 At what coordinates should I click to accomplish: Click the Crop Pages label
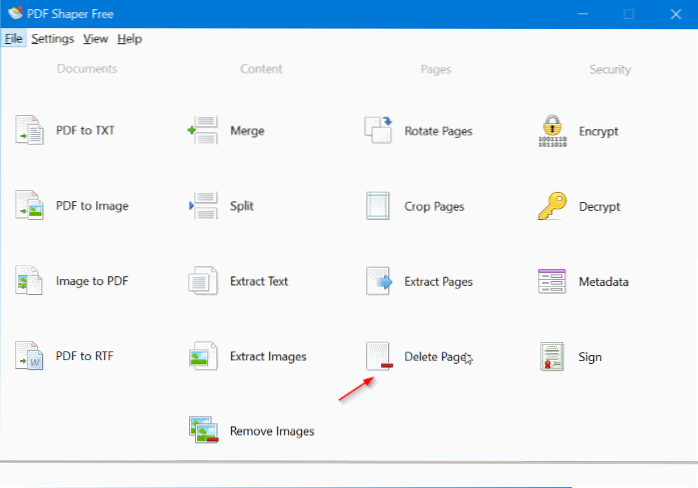[x=434, y=206]
